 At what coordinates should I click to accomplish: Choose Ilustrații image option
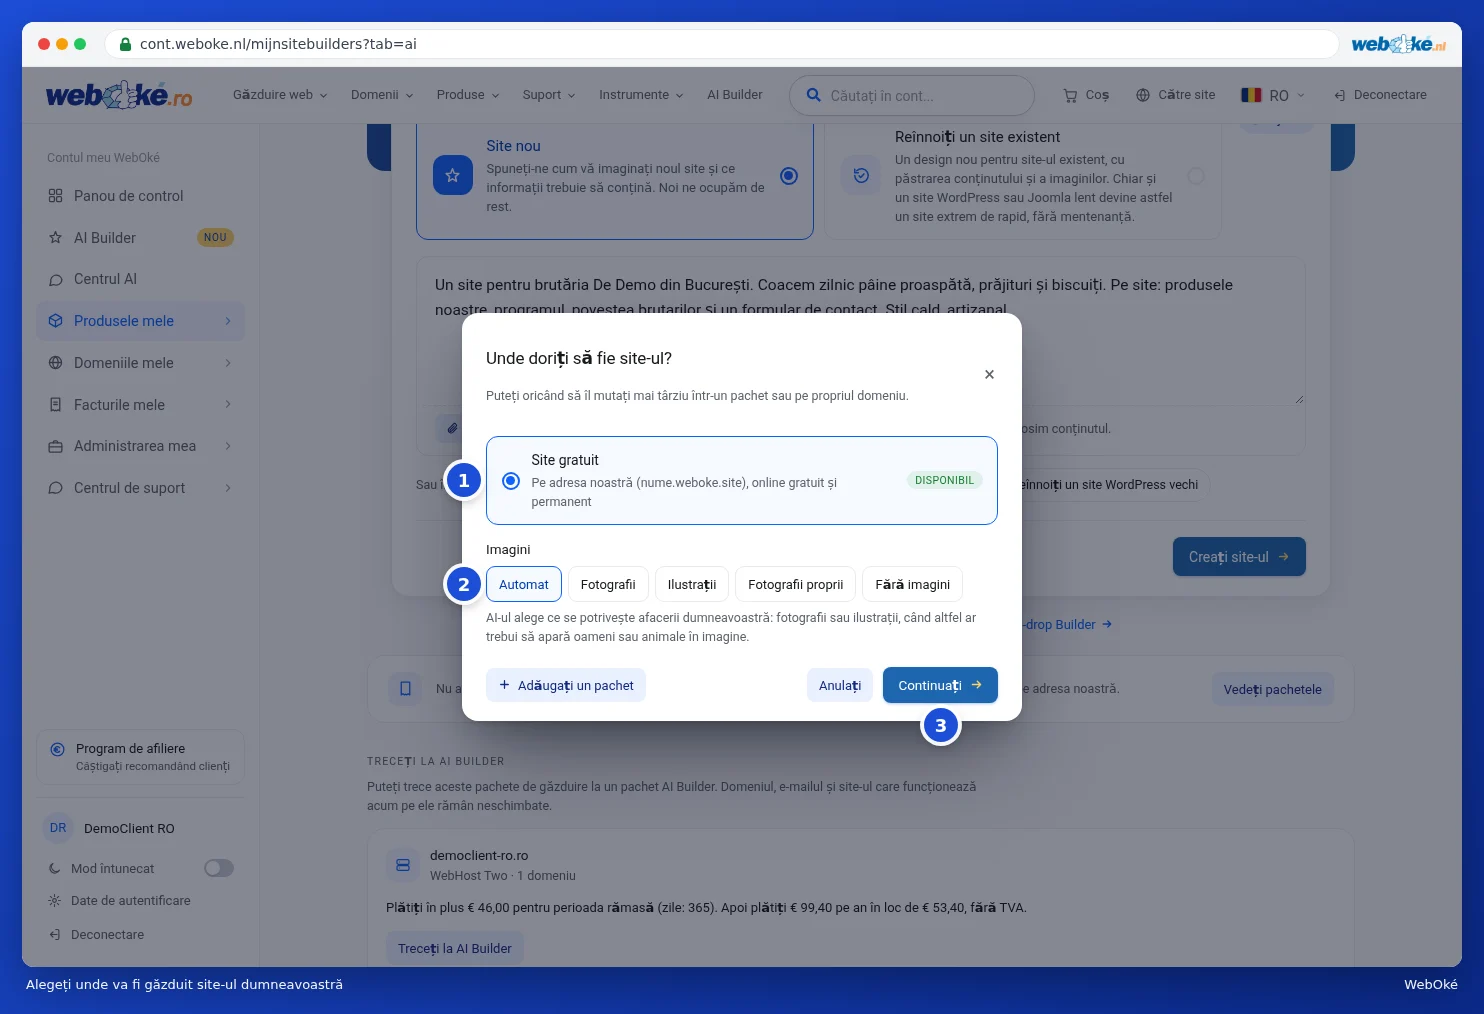pyautogui.click(x=692, y=584)
